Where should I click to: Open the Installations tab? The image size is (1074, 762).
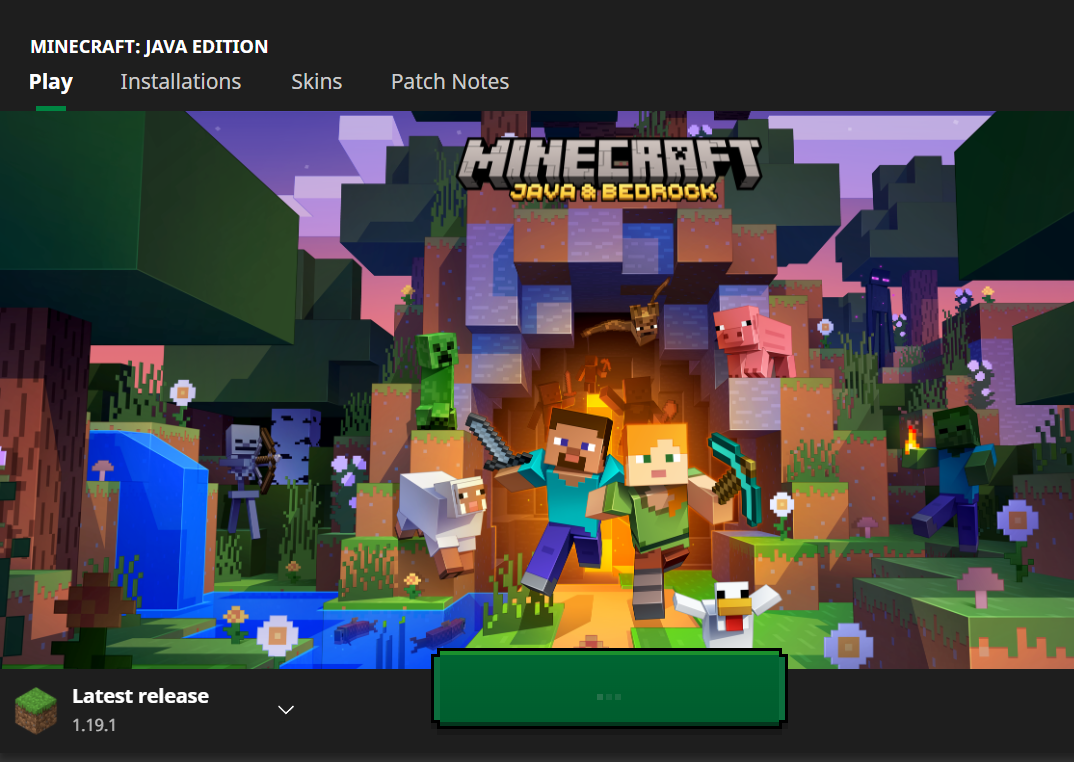[181, 82]
